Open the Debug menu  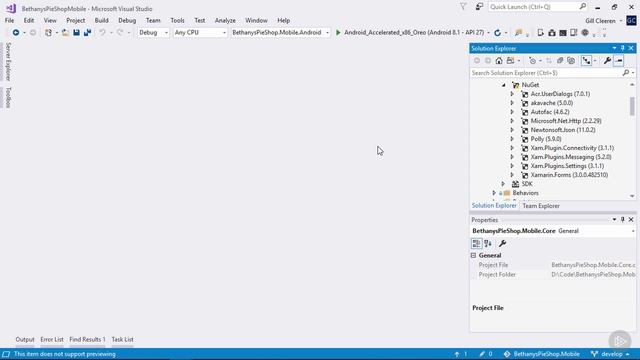(127, 20)
